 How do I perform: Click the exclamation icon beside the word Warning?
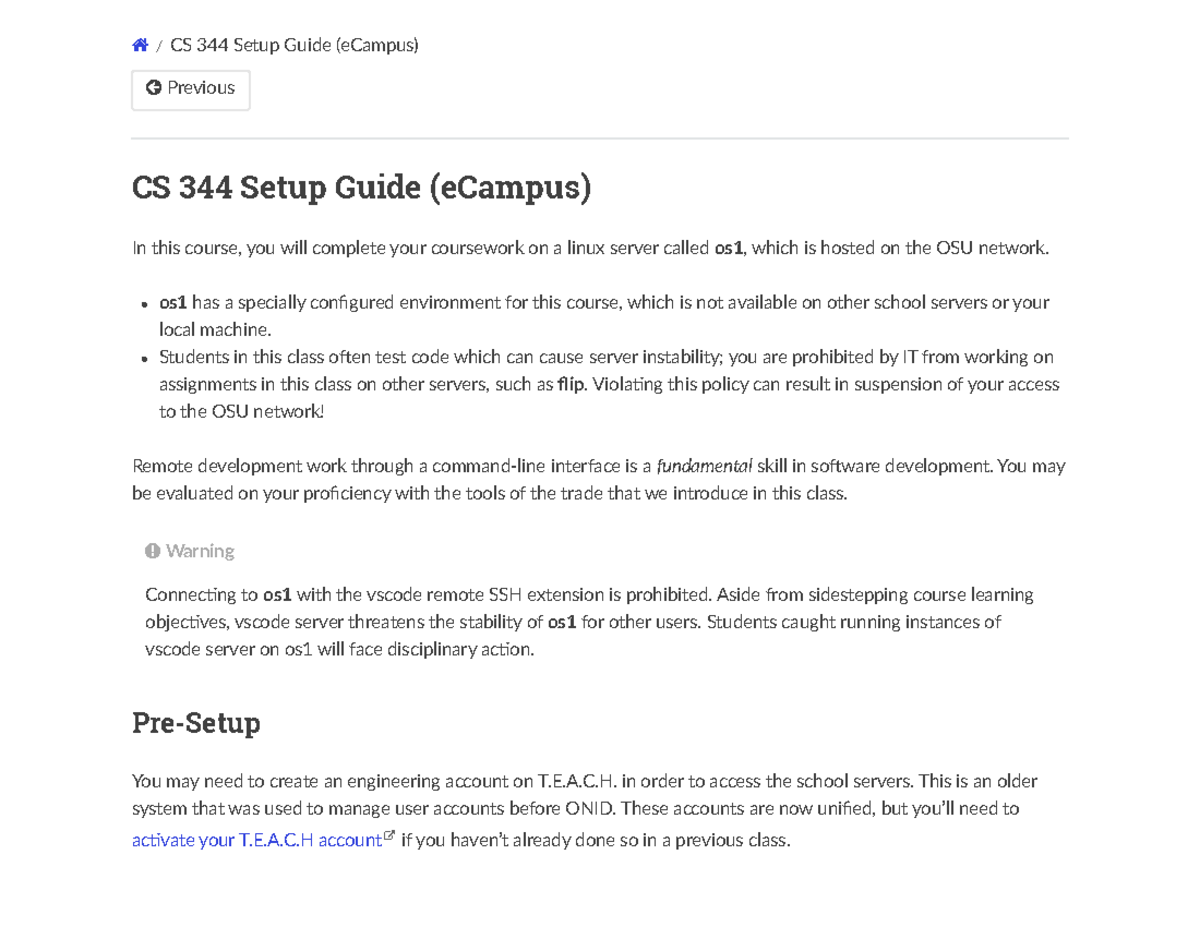click(152, 550)
